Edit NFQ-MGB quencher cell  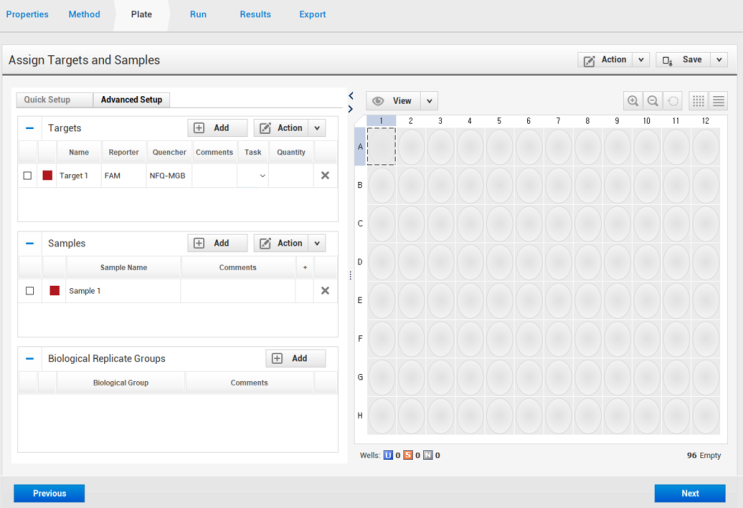[169, 175]
